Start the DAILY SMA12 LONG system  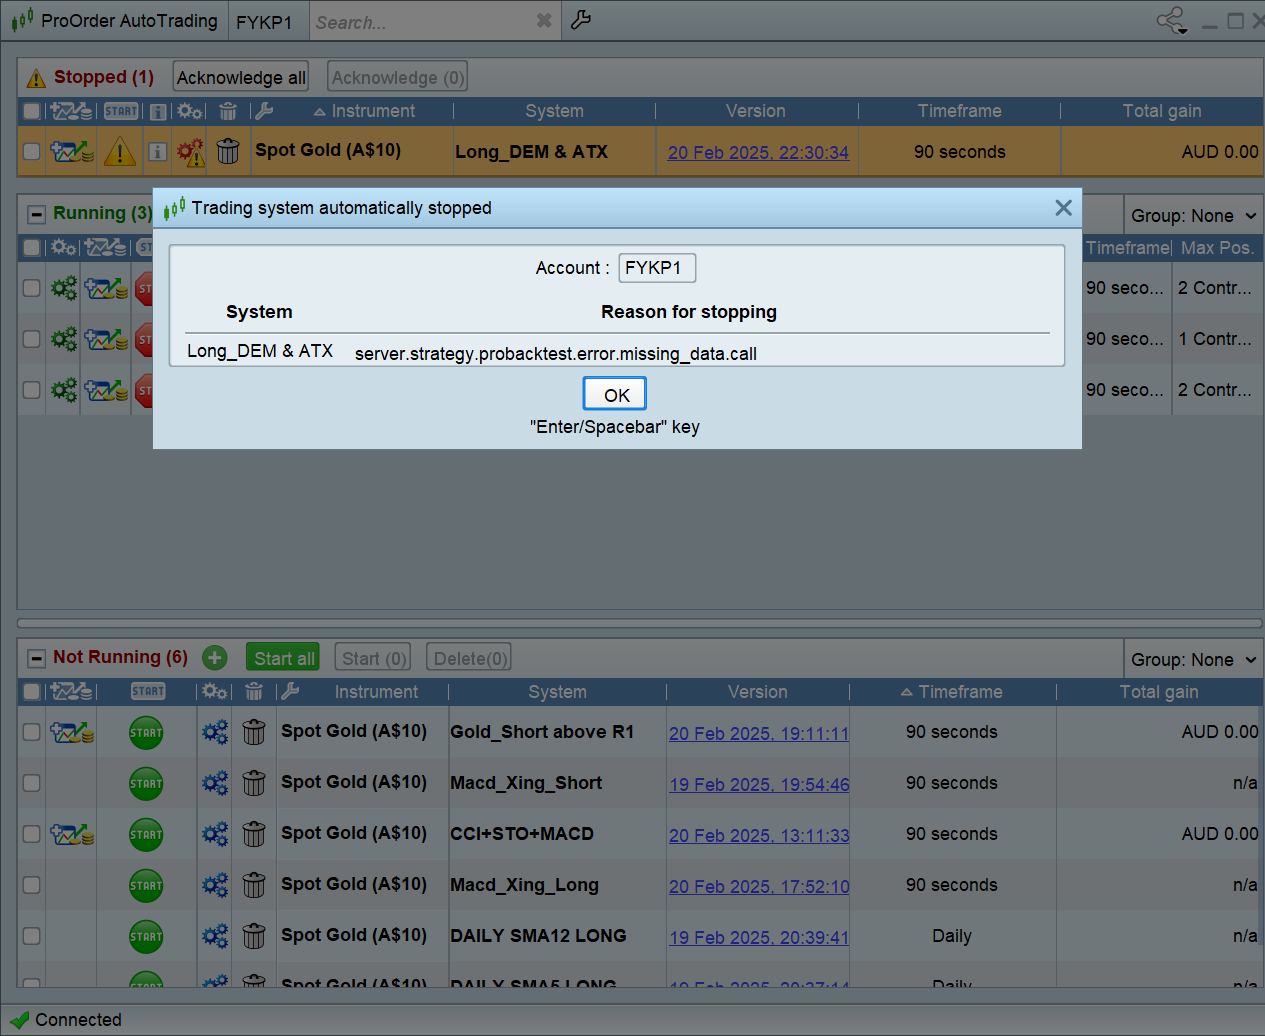pos(146,937)
